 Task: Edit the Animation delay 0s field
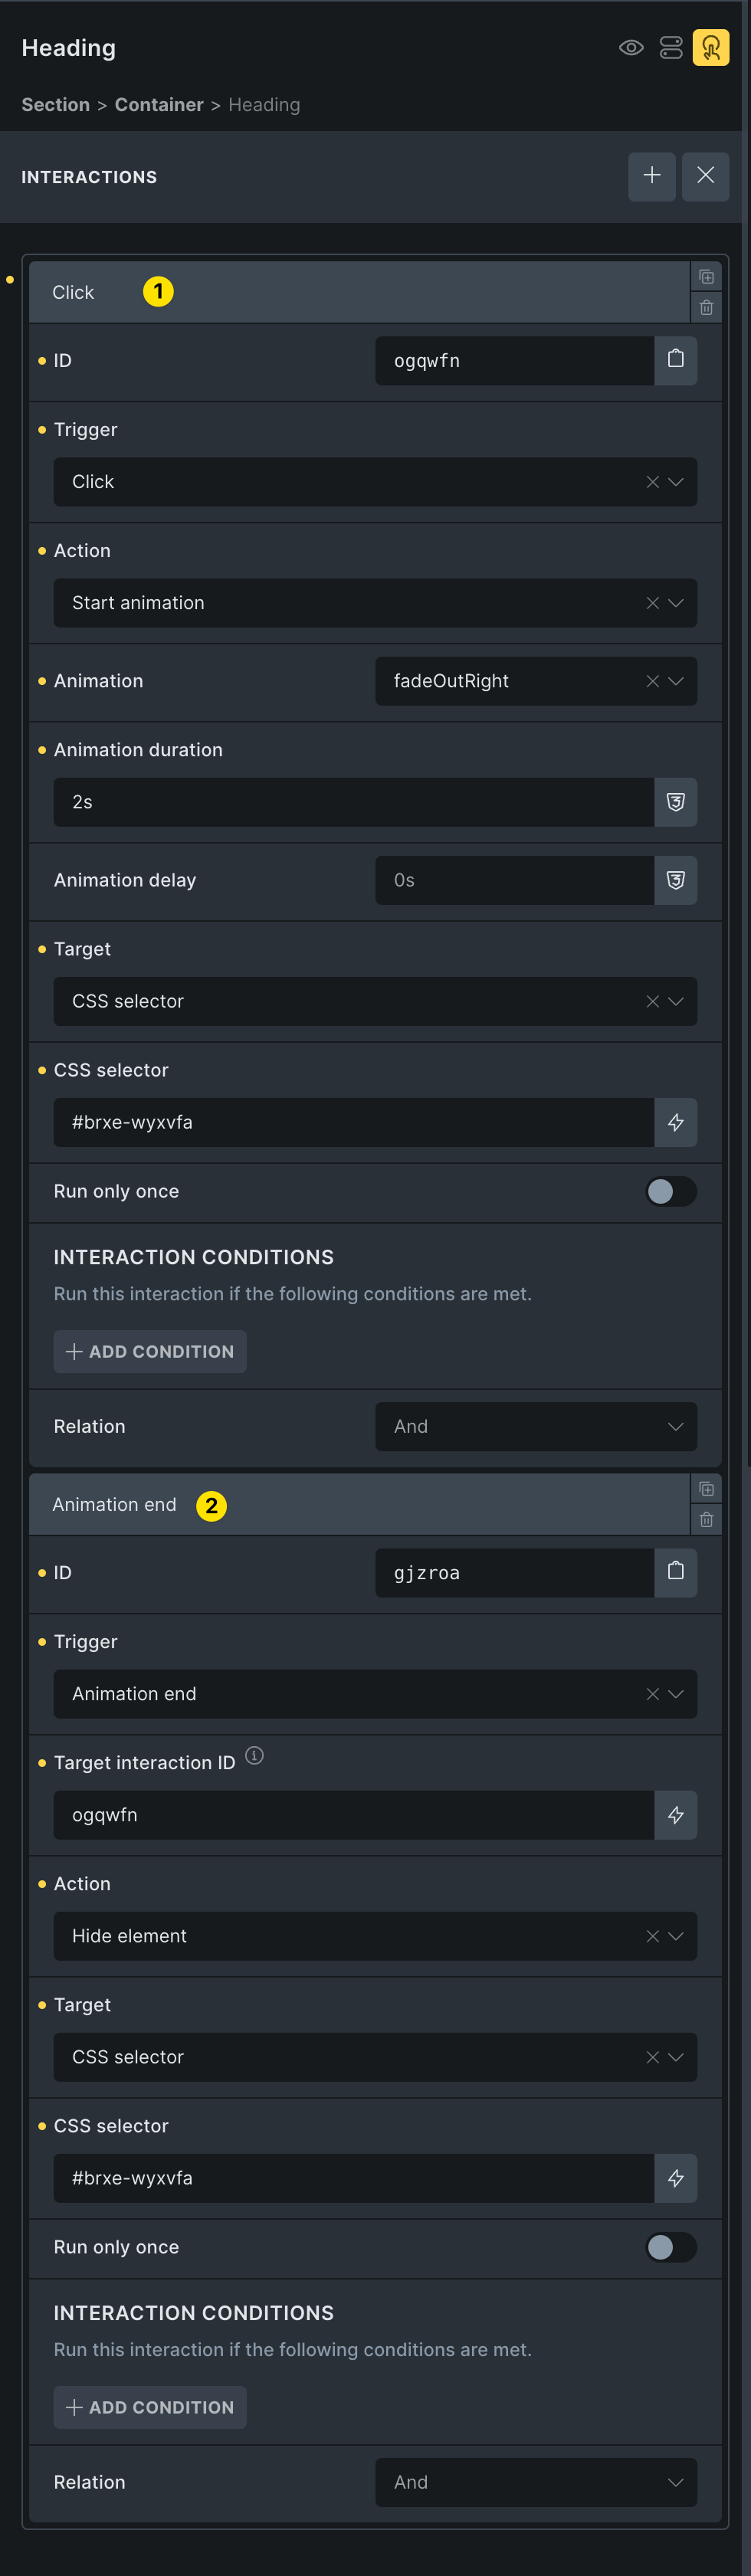(x=515, y=880)
